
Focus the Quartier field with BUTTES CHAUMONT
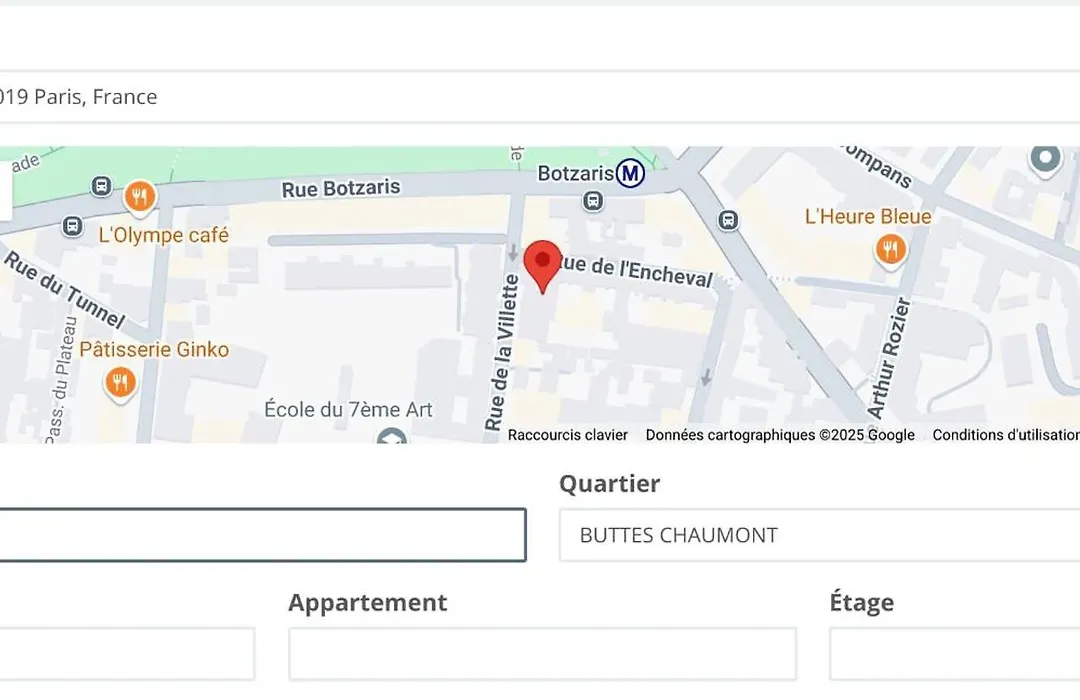pyautogui.click(x=820, y=535)
